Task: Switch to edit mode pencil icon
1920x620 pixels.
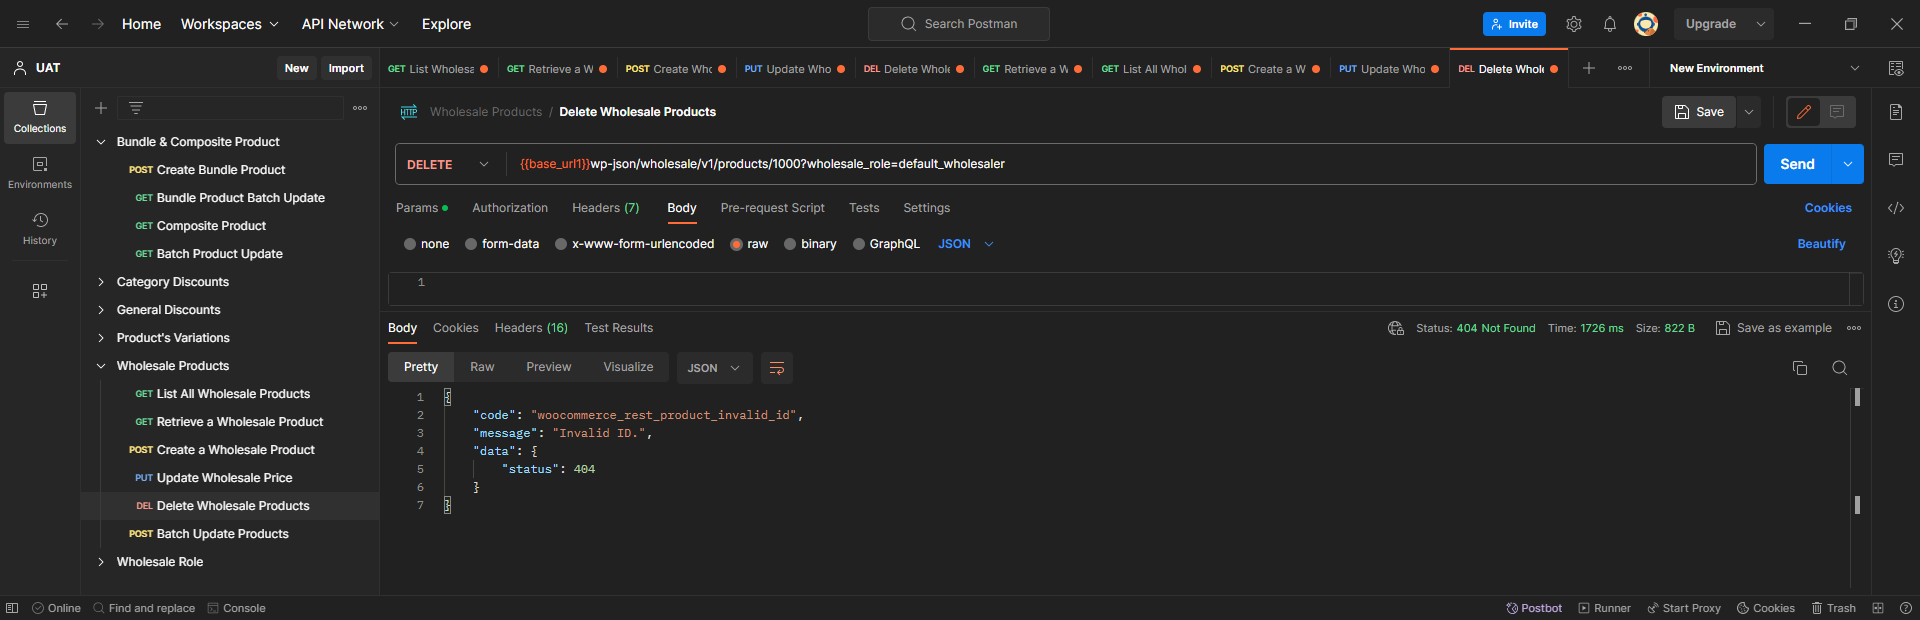Action: [x=1804, y=112]
